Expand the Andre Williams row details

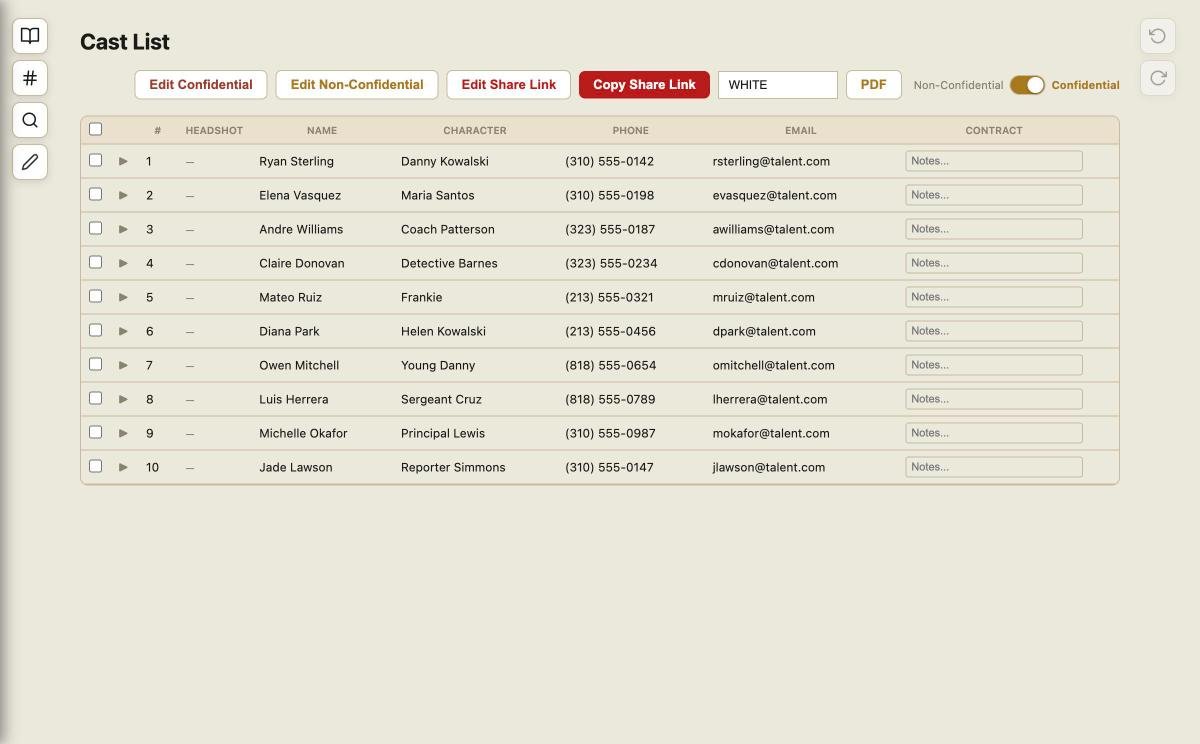point(123,229)
